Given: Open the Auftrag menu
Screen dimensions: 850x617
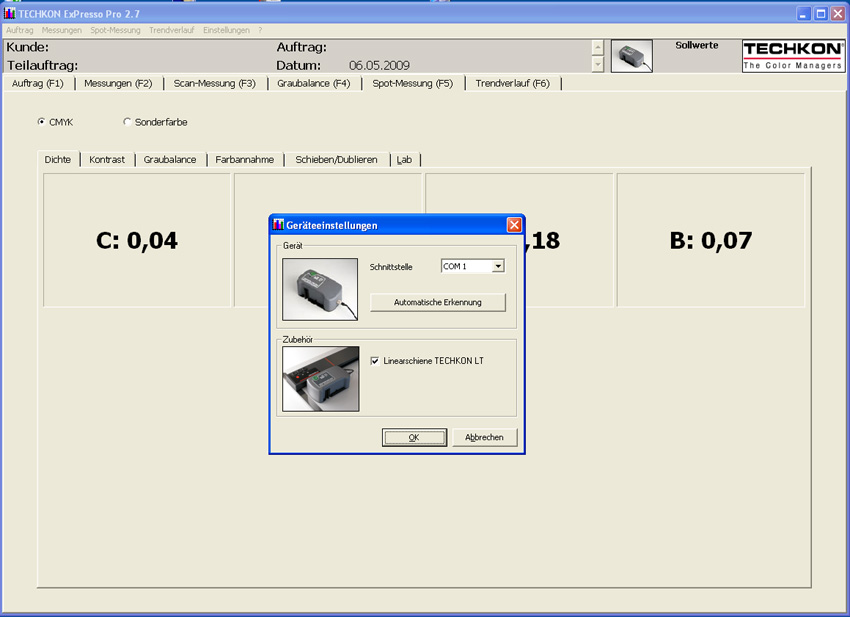Looking at the screenshot, I should pos(20,30).
